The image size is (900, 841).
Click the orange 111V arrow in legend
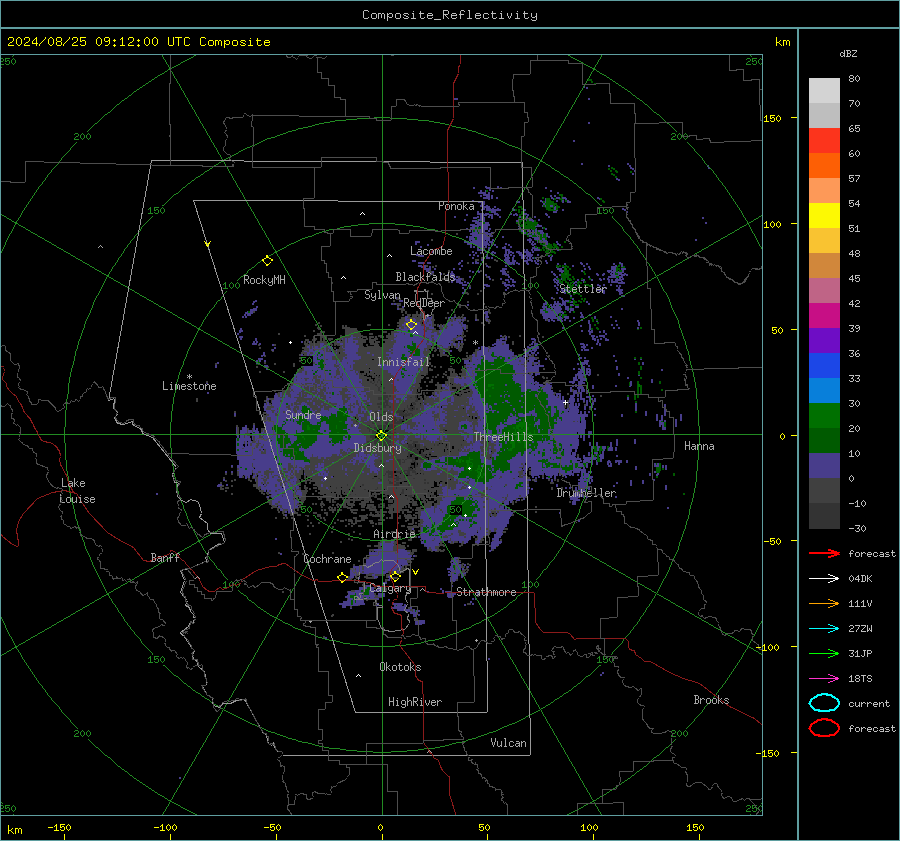(824, 603)
